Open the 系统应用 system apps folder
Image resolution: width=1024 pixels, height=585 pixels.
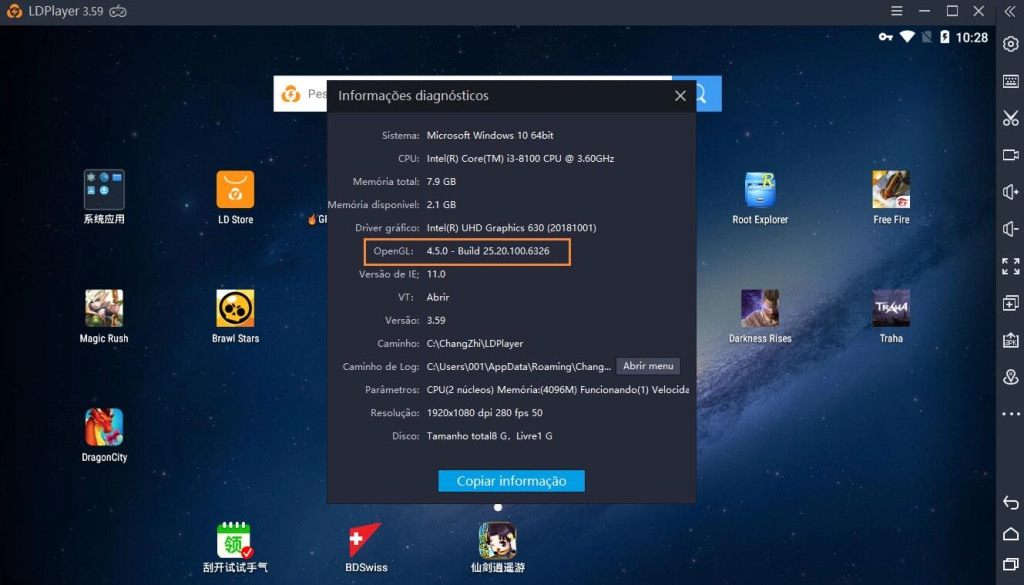(104, 197)
